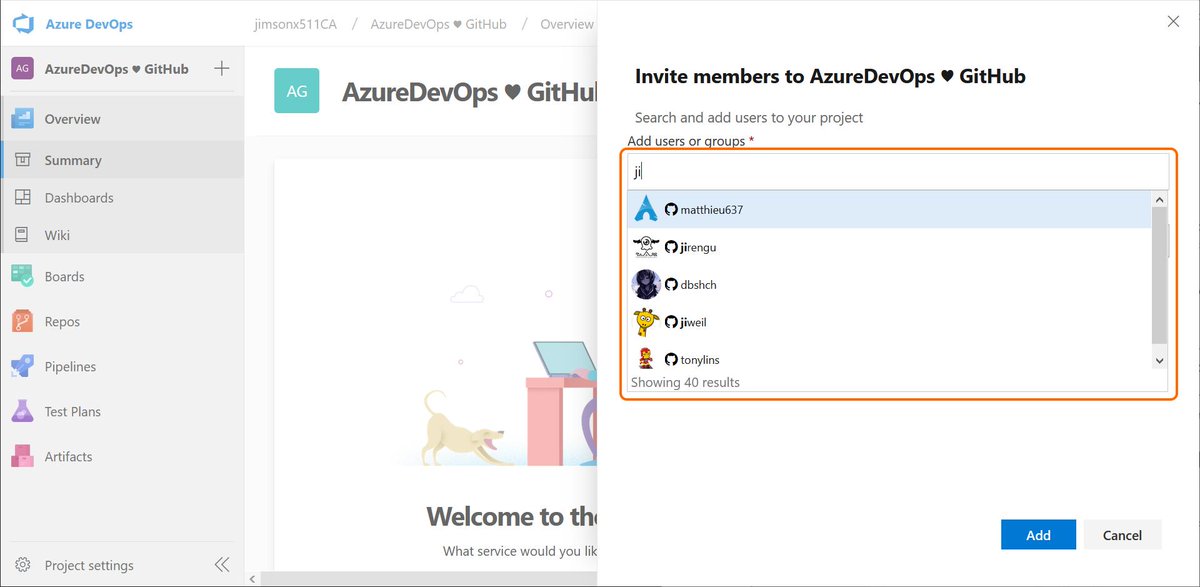The image size is (1200, 587).
Task: Open the Pipelines hub icon
Action: 23,366
